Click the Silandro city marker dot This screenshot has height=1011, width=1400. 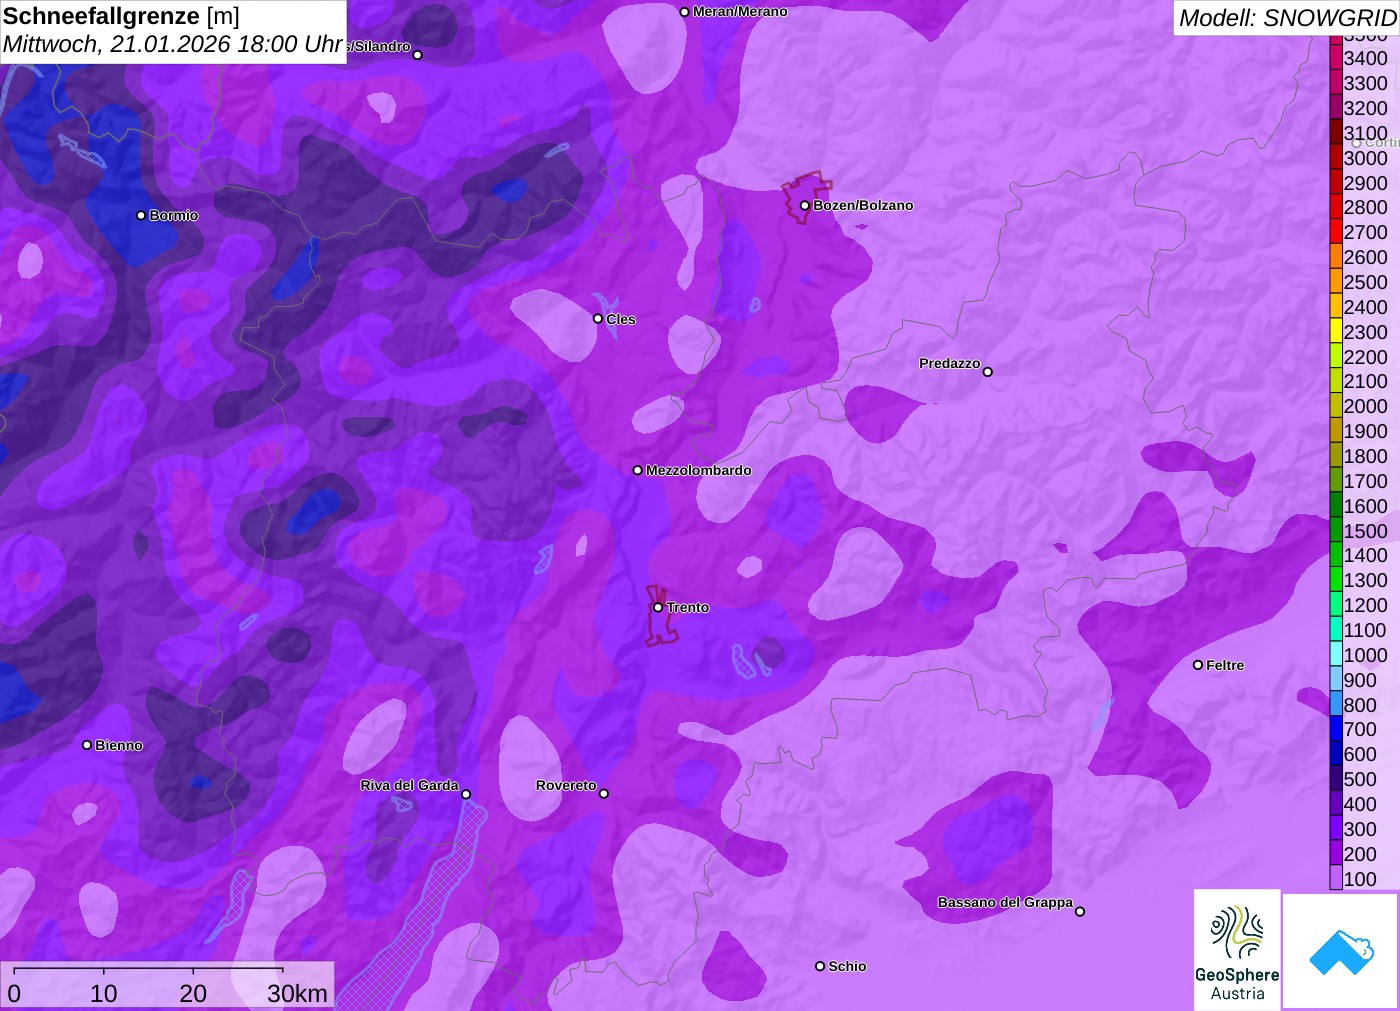[x=418, y=55]
